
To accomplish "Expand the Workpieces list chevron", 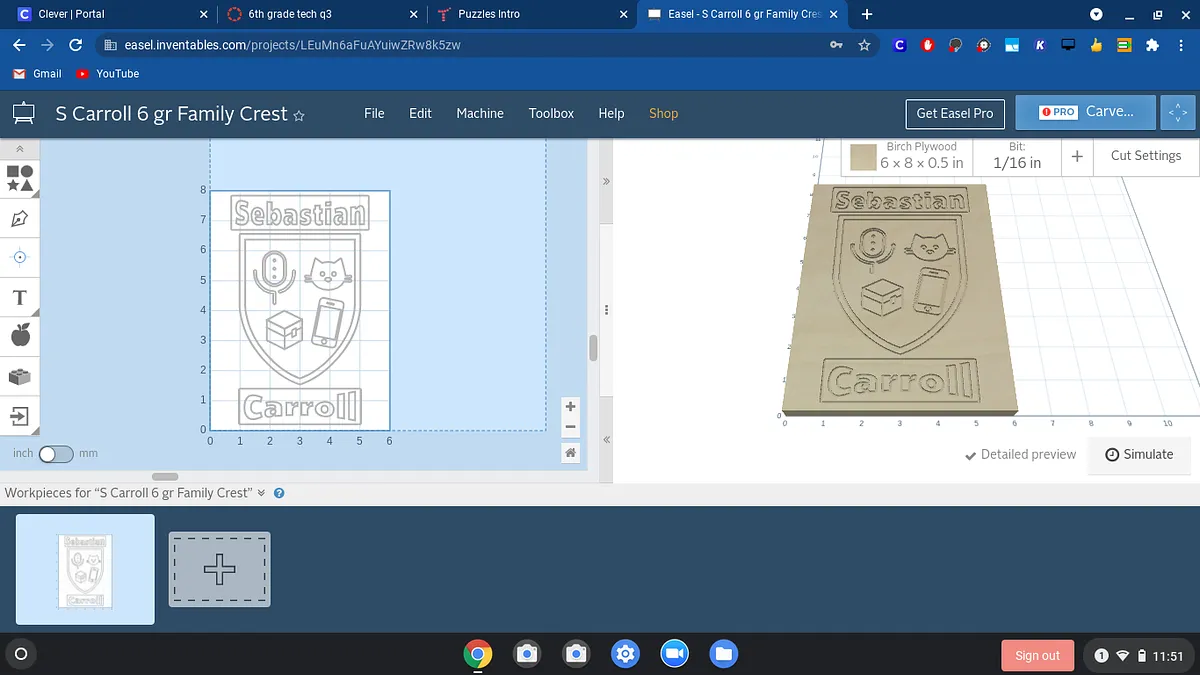I will 262,493.
